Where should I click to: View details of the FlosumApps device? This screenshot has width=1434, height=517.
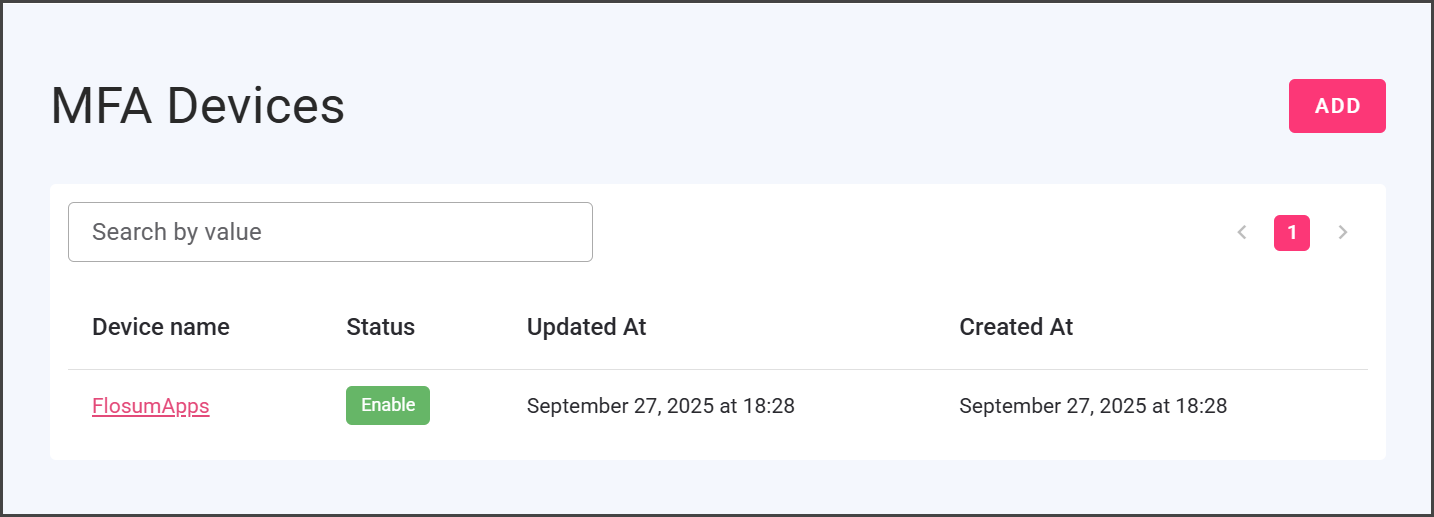pos(150,406)
